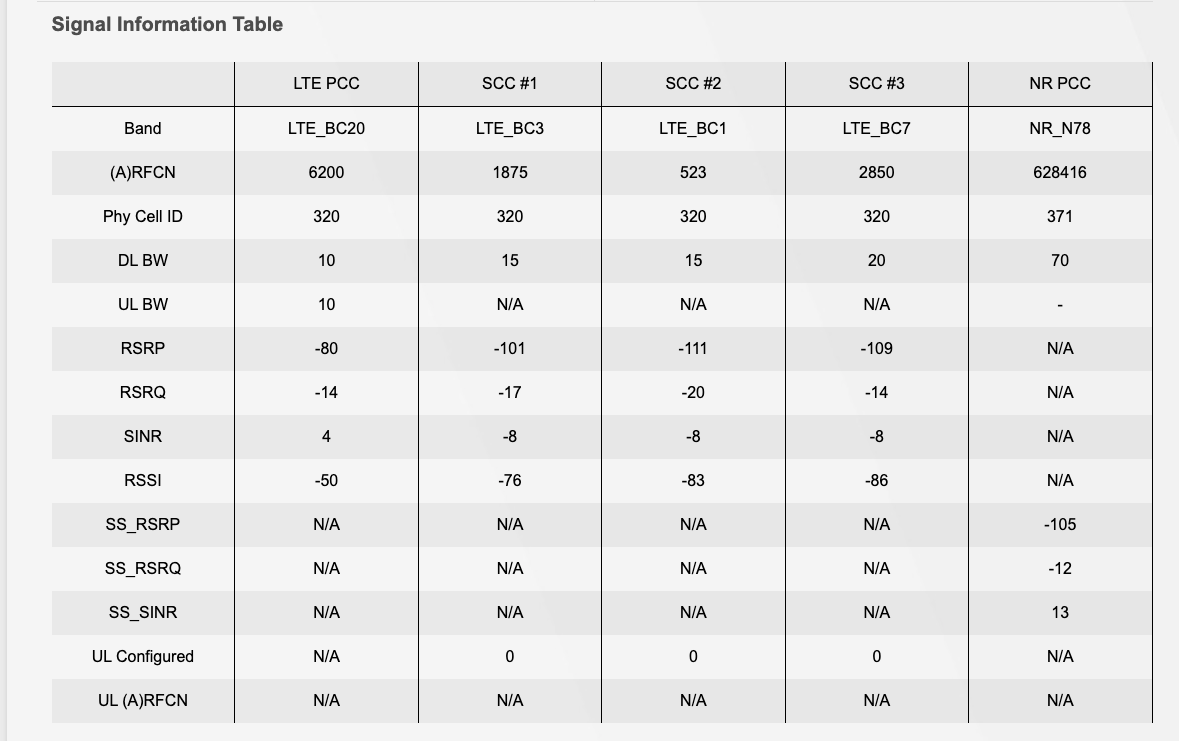Screen dimensions: 1179x741
Task: Click the SCC #1 column header
Action: point(509,83)
